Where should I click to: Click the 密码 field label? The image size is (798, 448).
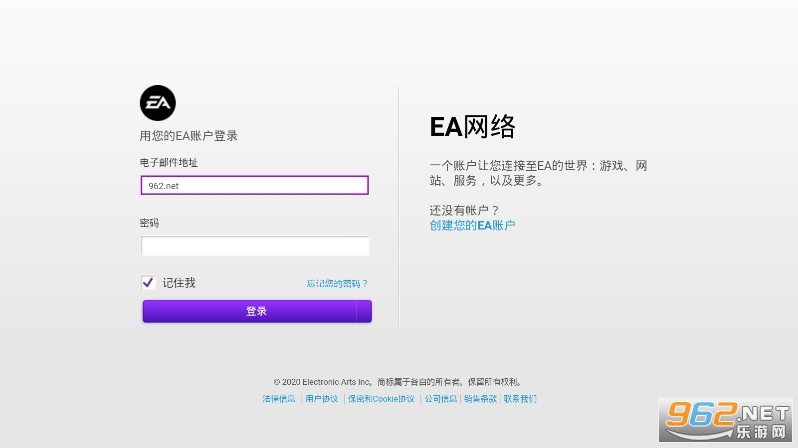pos(150,222)
